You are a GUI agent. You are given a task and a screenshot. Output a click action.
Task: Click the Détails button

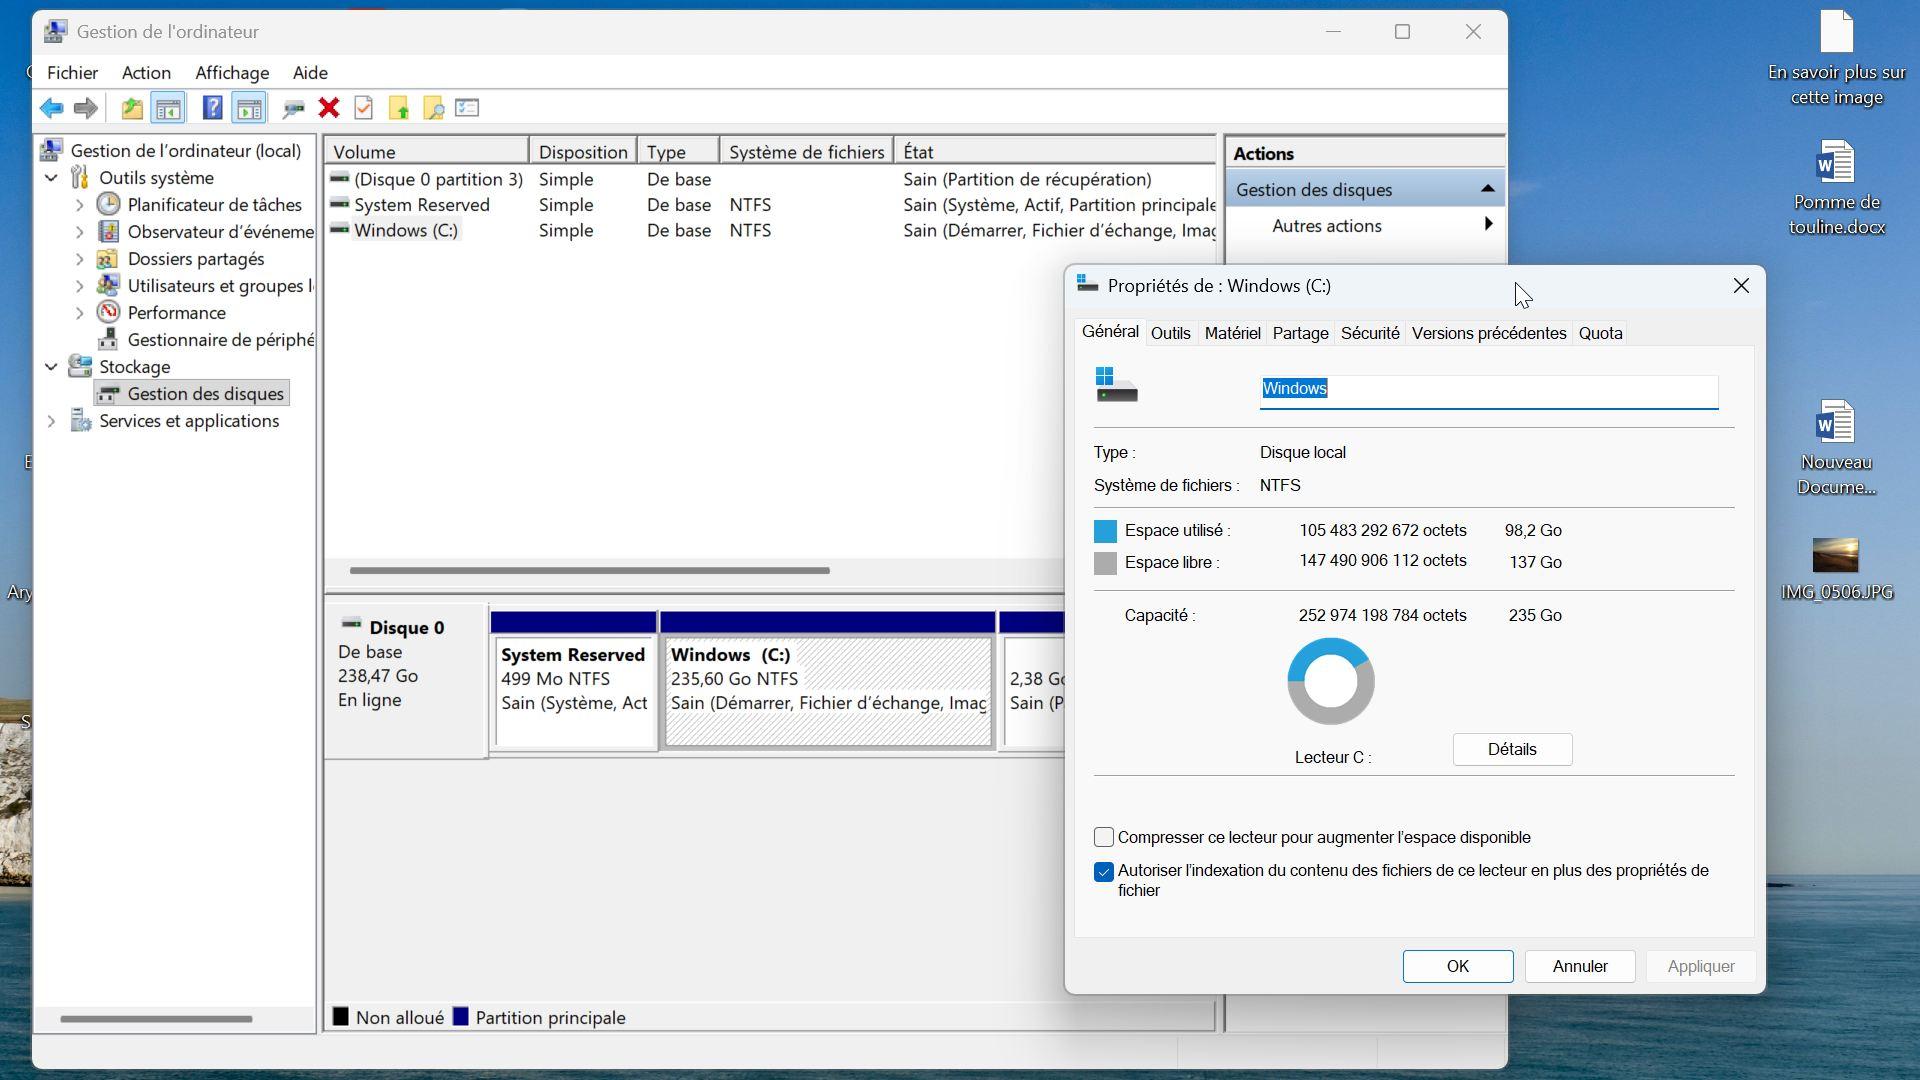(1511, 750)
